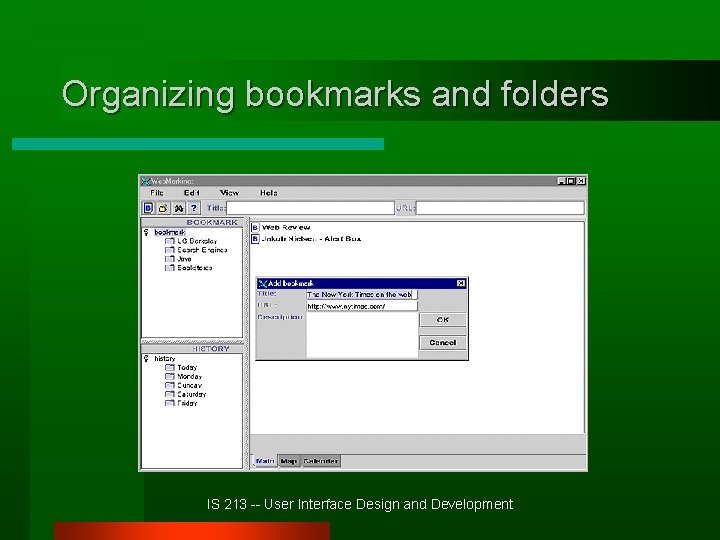Viewport: 720px width, 540px height.
Task: Click the Saturday folder icon
Action: [x=169, y=394]
